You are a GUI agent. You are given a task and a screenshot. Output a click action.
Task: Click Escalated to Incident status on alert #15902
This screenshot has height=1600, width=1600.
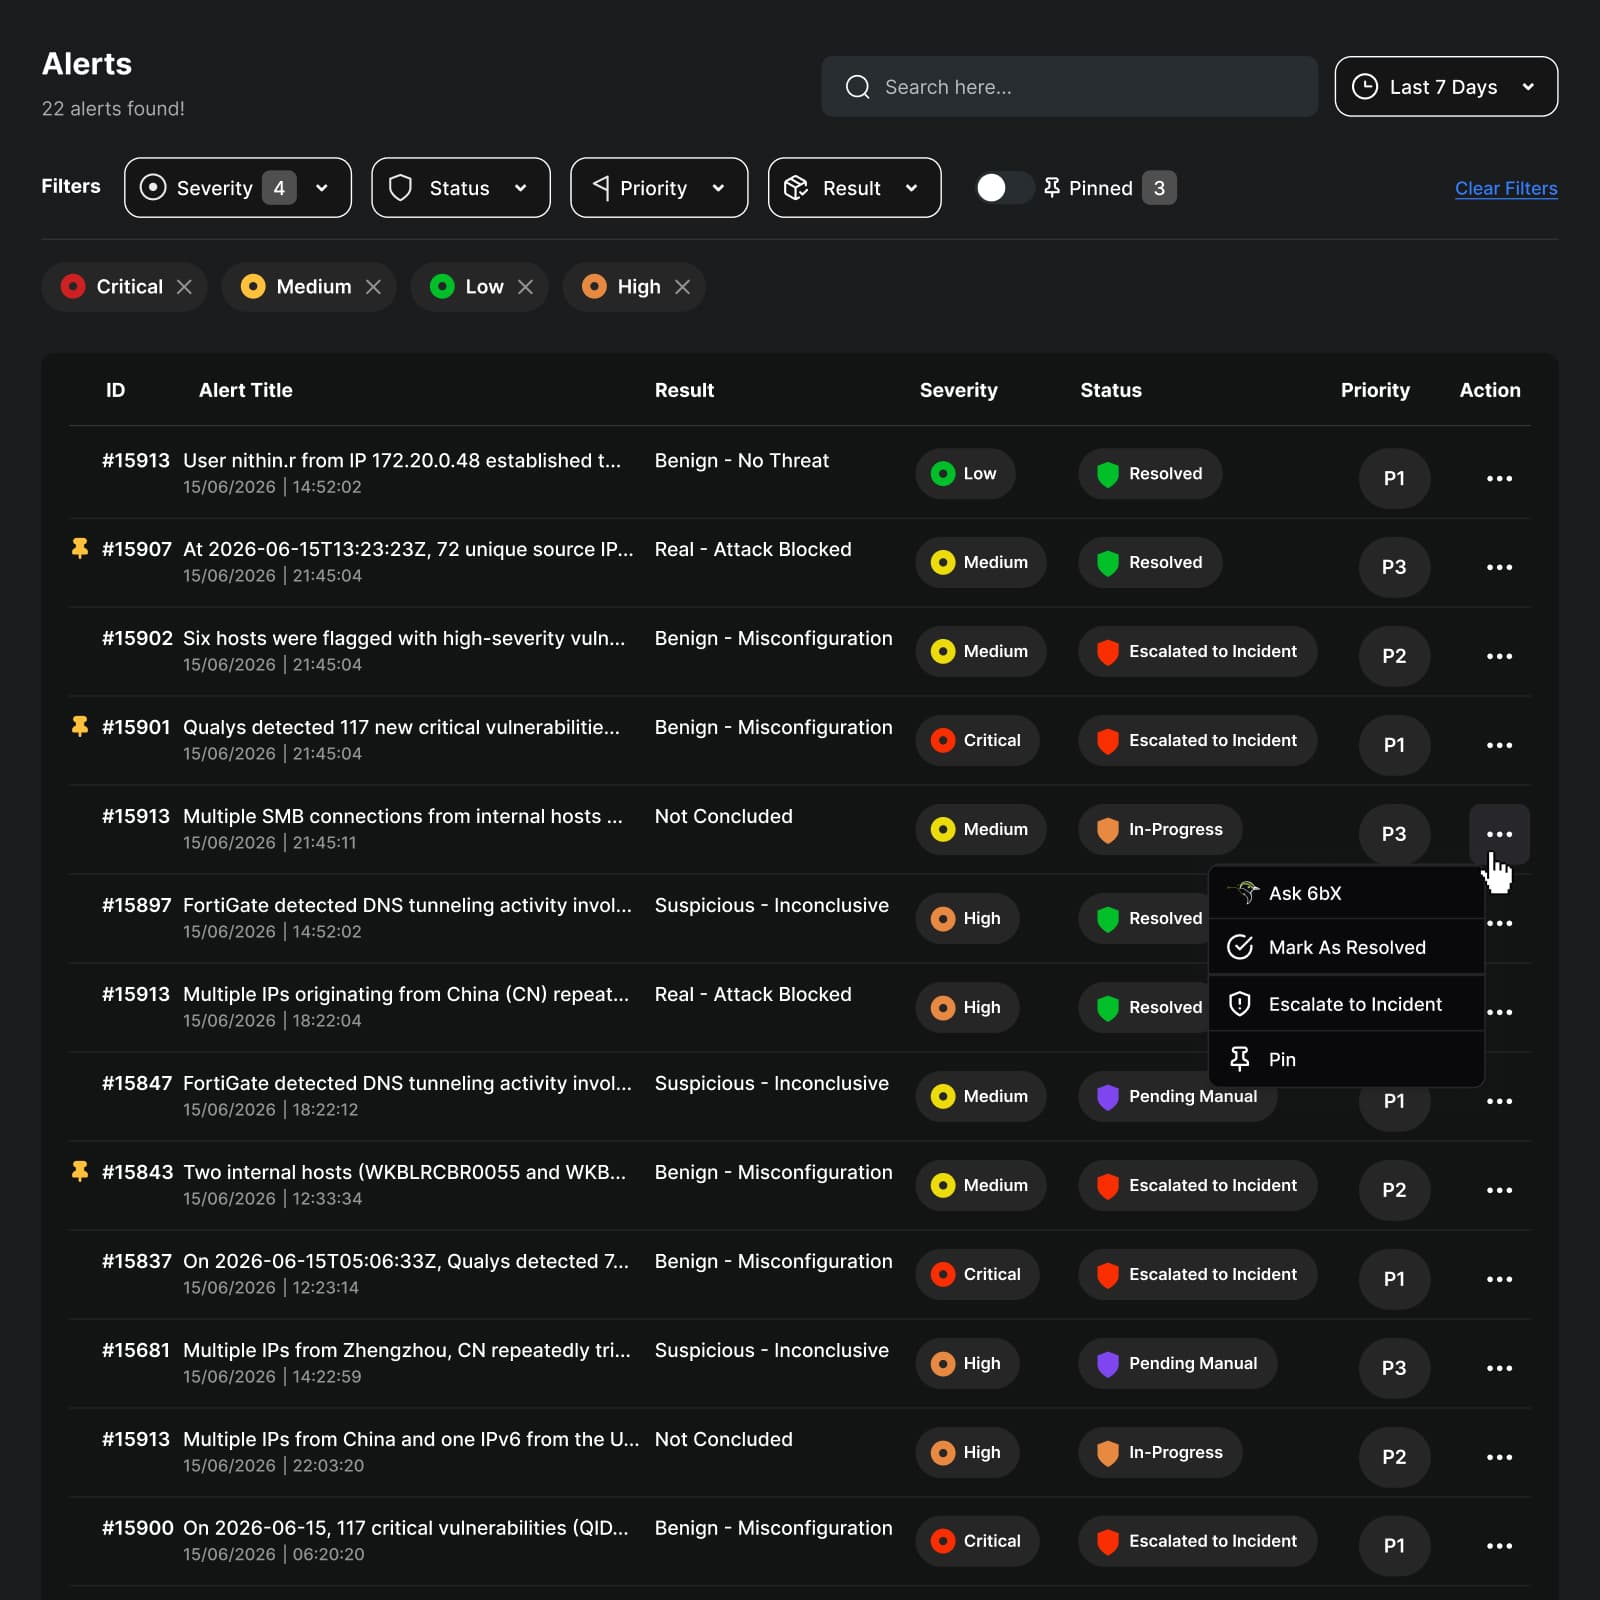tap(1197, 651)
